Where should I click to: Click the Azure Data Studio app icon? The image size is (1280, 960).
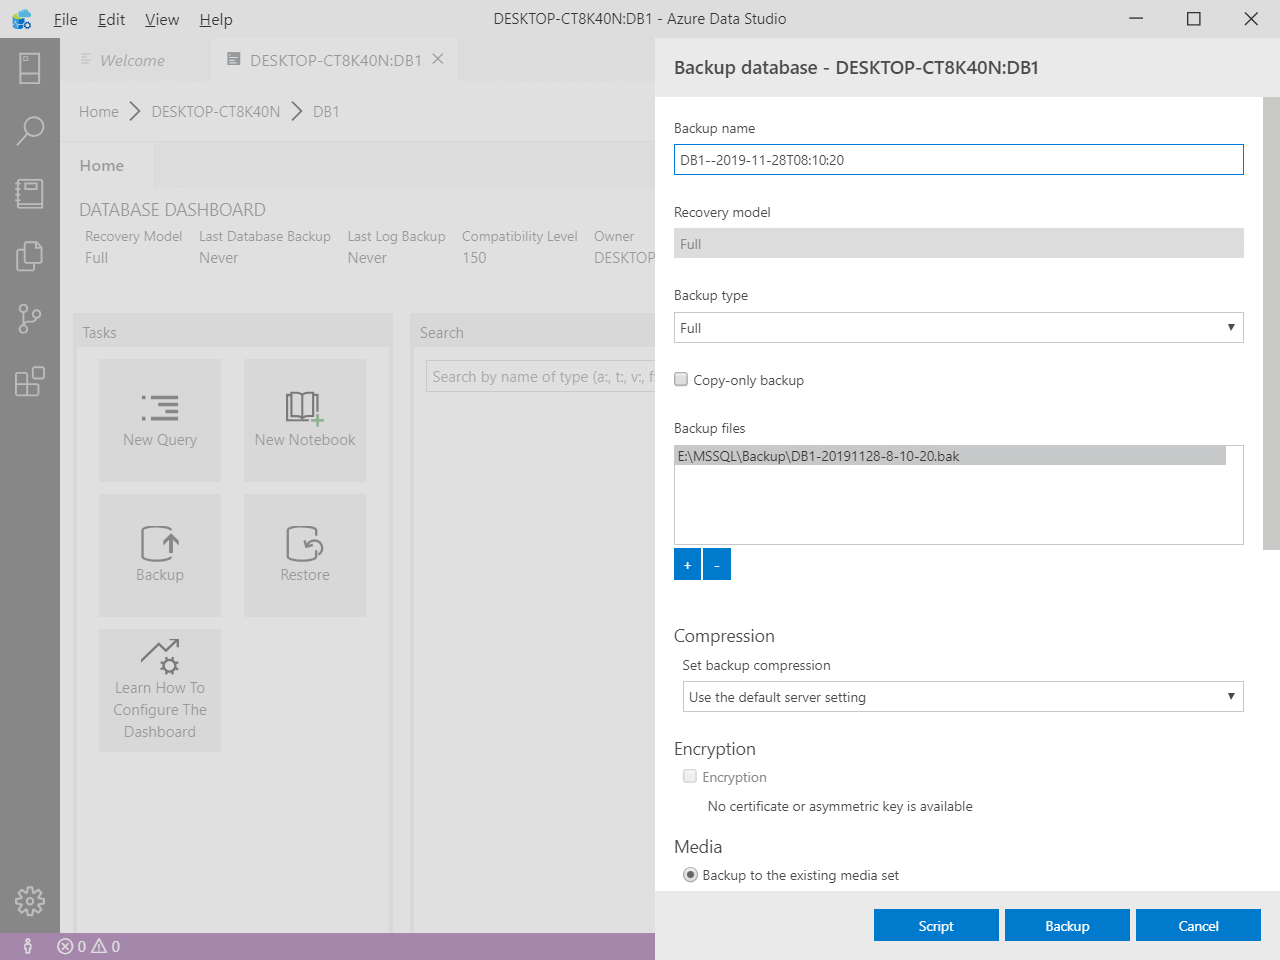tap(22, 19)
